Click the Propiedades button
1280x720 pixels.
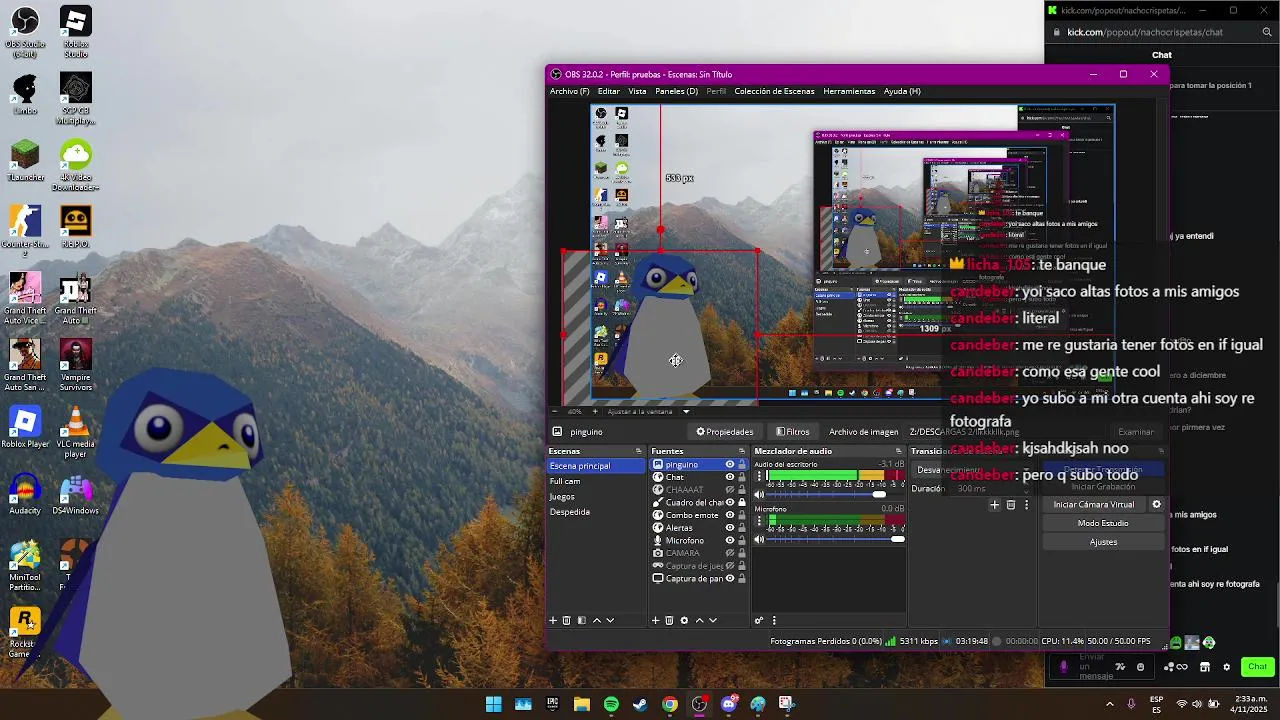tap(724, 432)
